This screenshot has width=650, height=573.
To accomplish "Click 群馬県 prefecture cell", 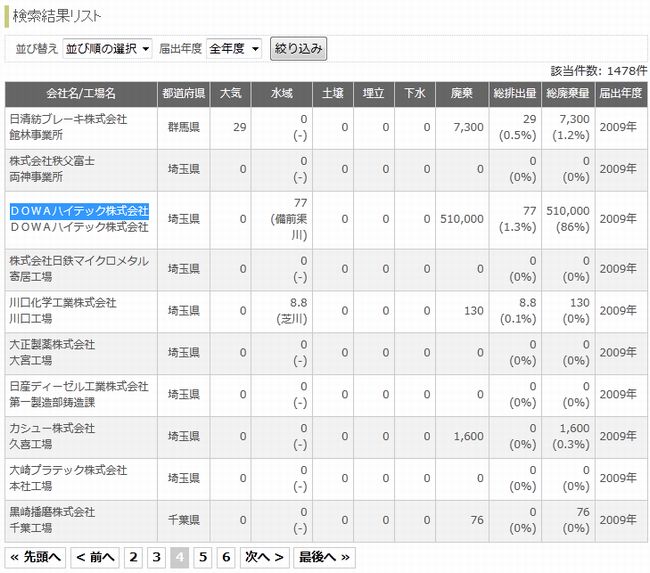I will [x=184, y=127].
